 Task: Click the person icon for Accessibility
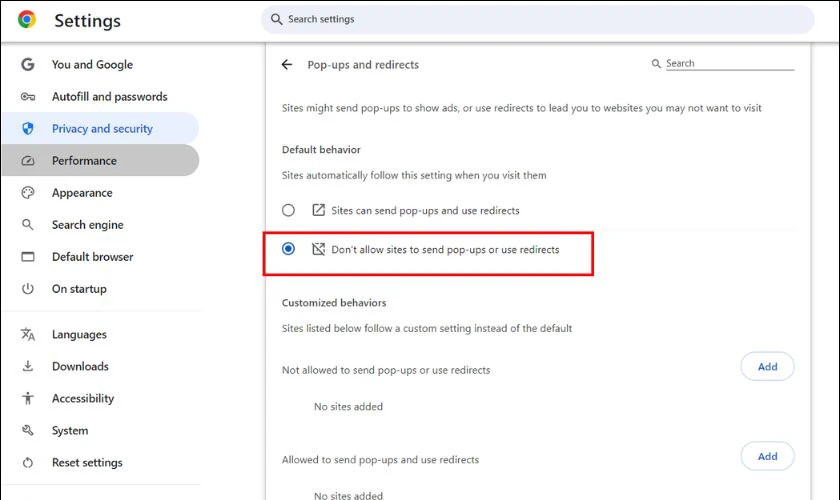coord(28,398)
